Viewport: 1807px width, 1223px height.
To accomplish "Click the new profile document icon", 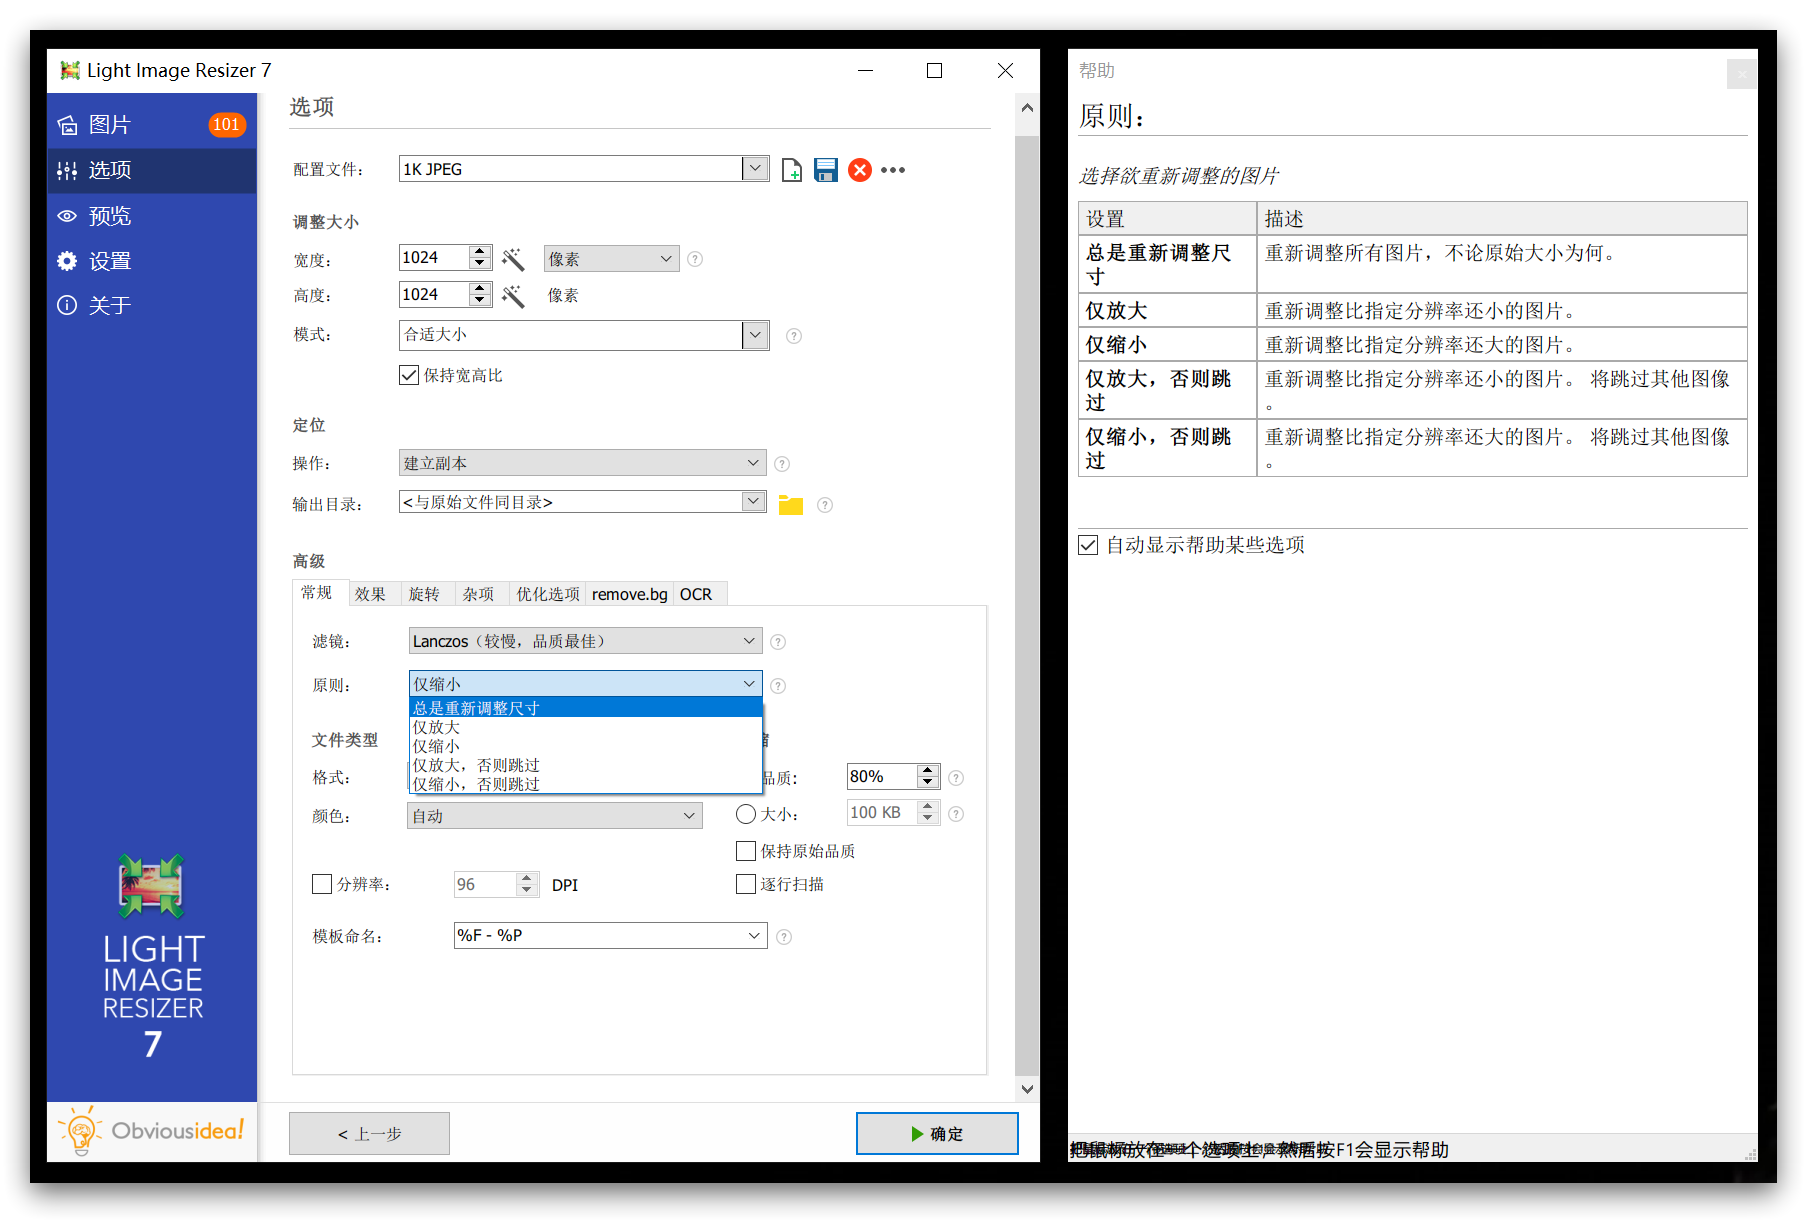I will coord(791,170).
